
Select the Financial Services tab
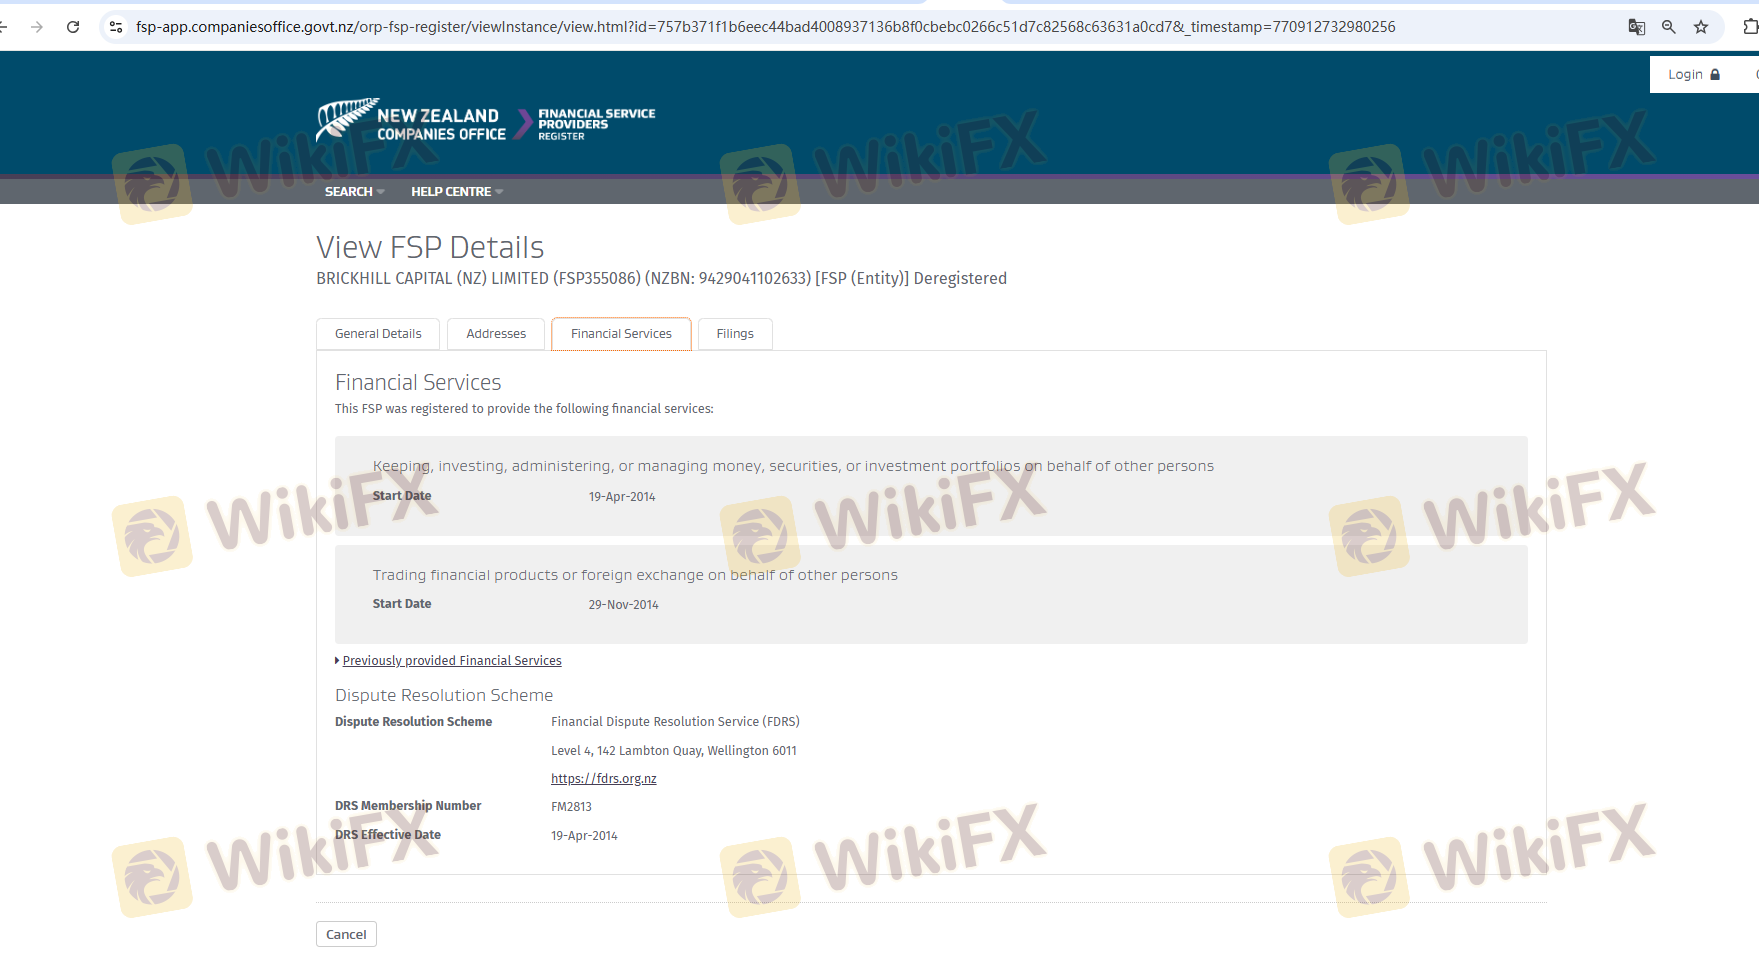click(x=621, y=334)
